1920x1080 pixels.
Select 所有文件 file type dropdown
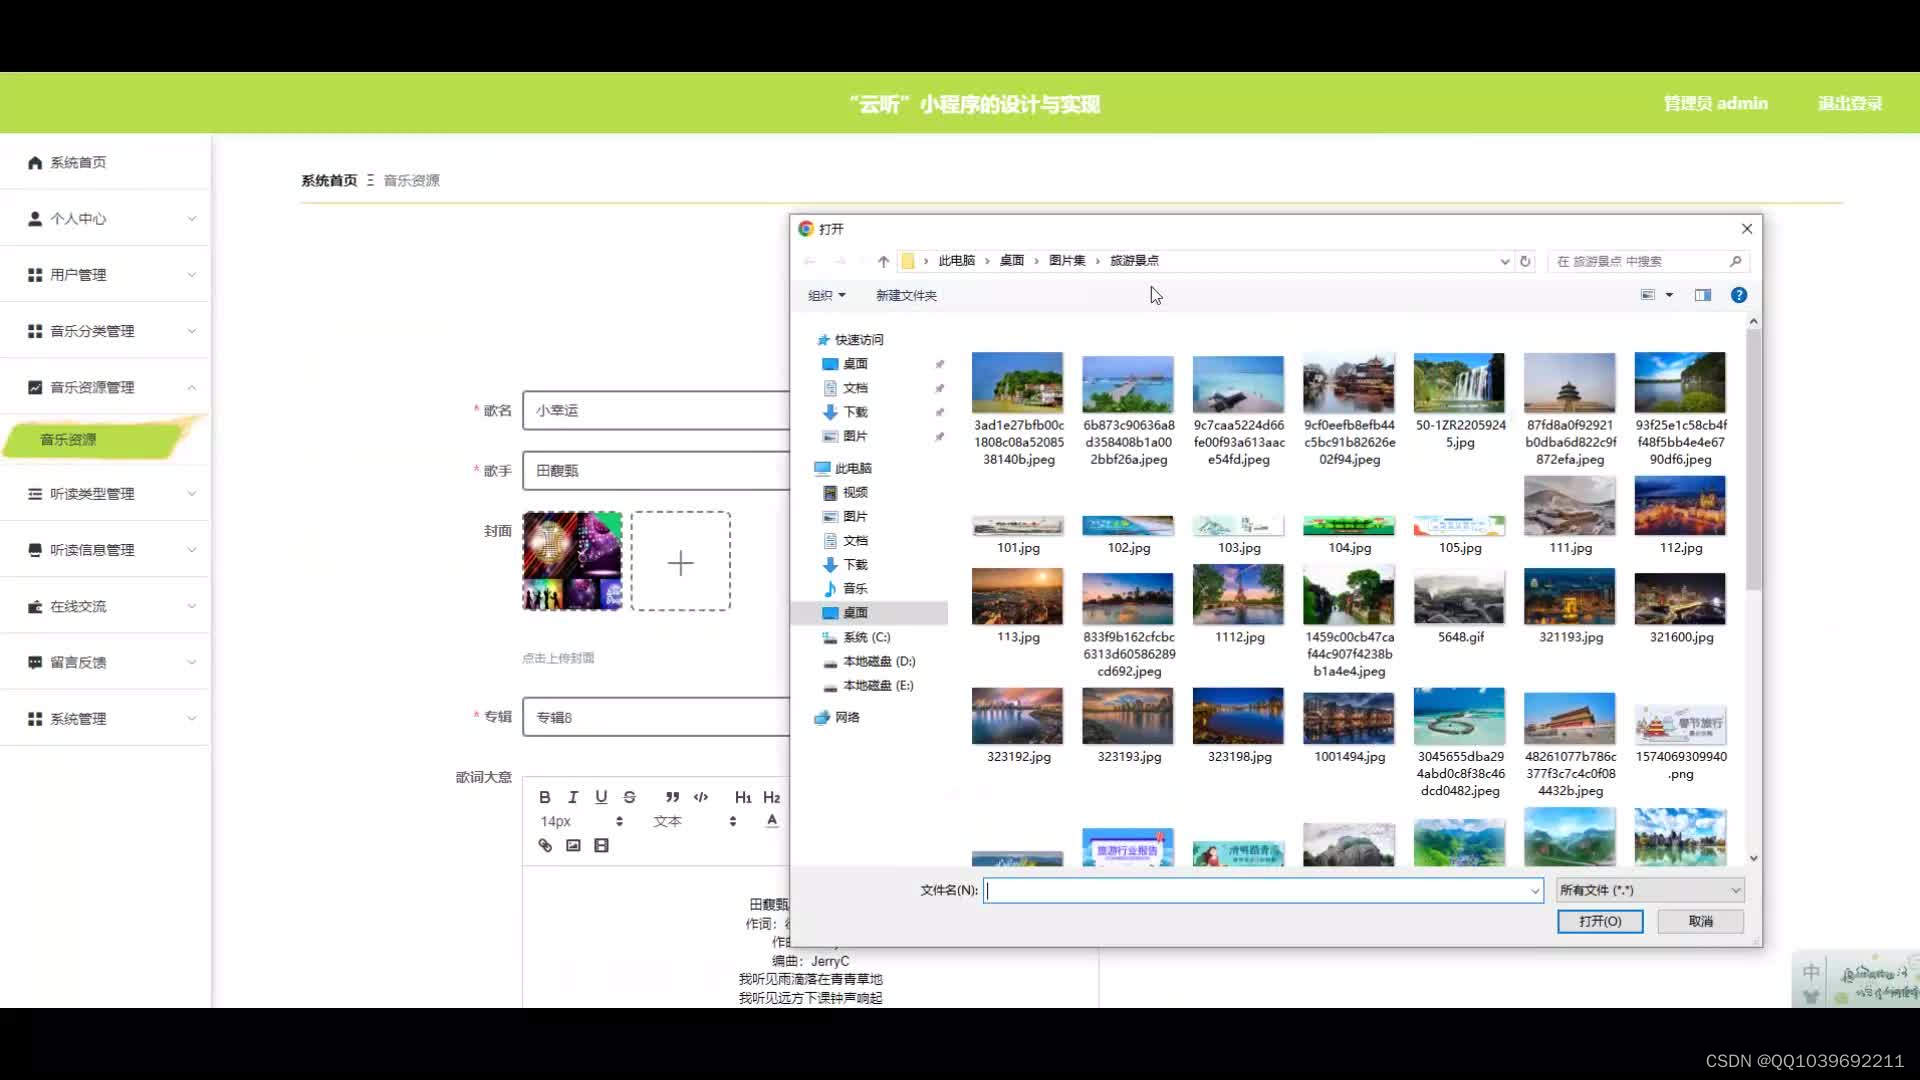1650,889
